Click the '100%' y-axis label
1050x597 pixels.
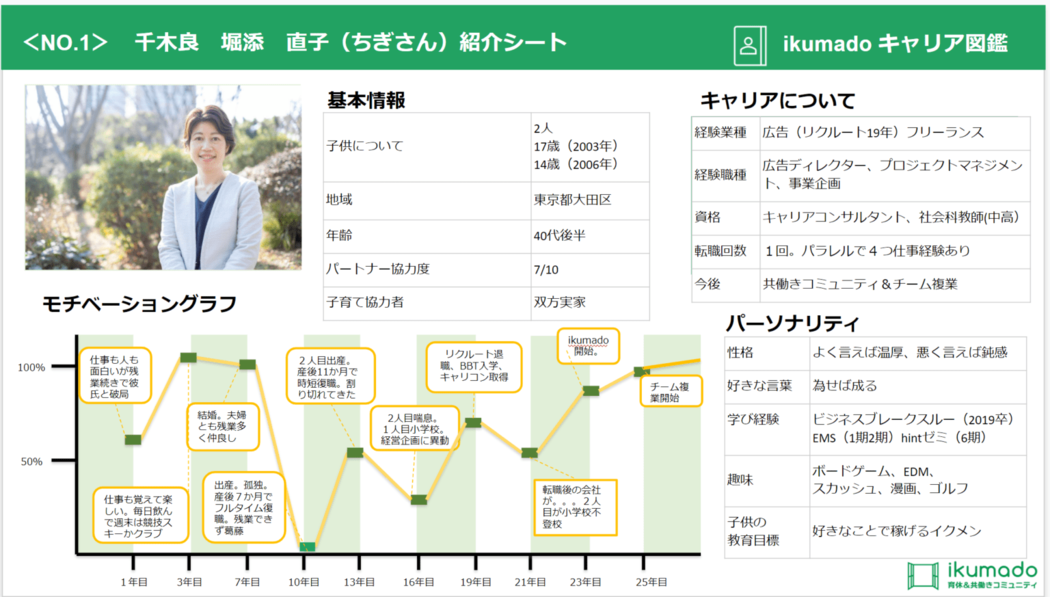pyautogui.click(x=31, y=367)
